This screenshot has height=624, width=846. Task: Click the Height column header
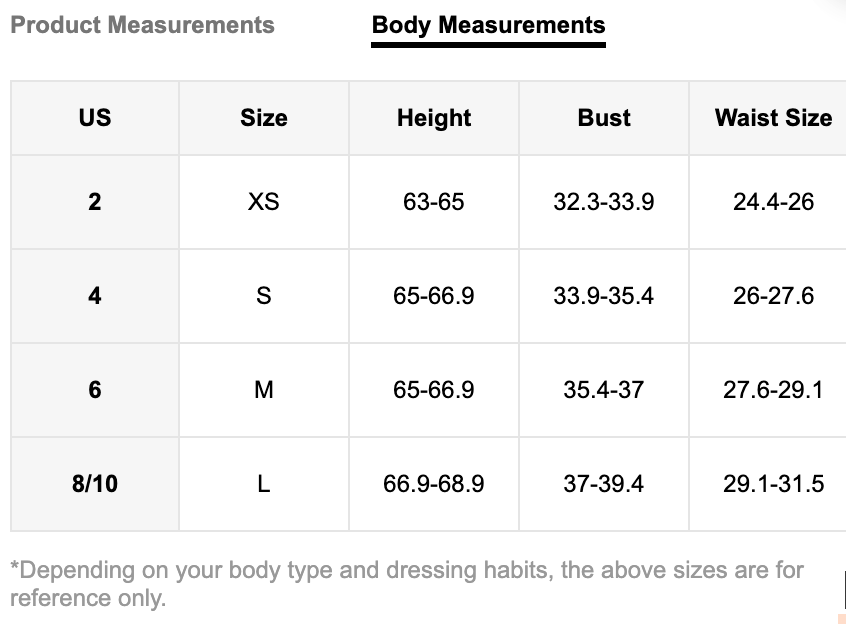point(434,118)
